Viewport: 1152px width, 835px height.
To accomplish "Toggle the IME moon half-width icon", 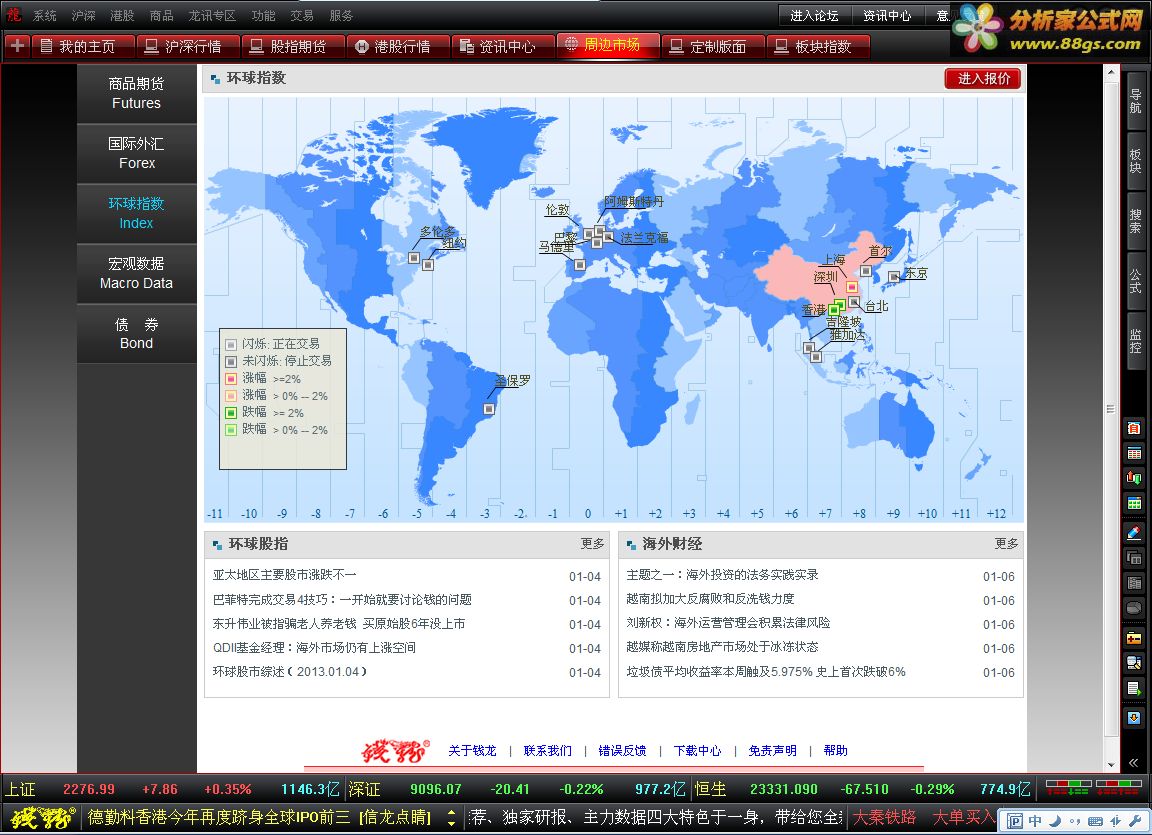I will (1056, 820).
